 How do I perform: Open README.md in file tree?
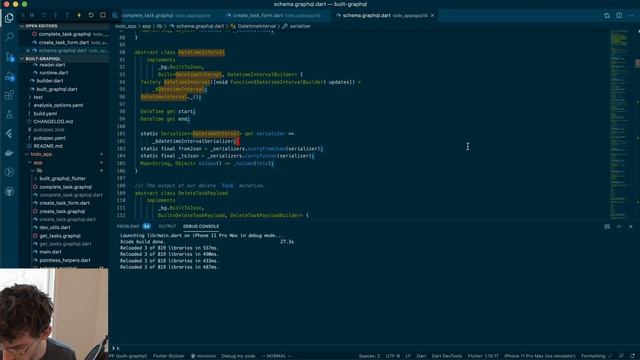(x=47, y=146)
